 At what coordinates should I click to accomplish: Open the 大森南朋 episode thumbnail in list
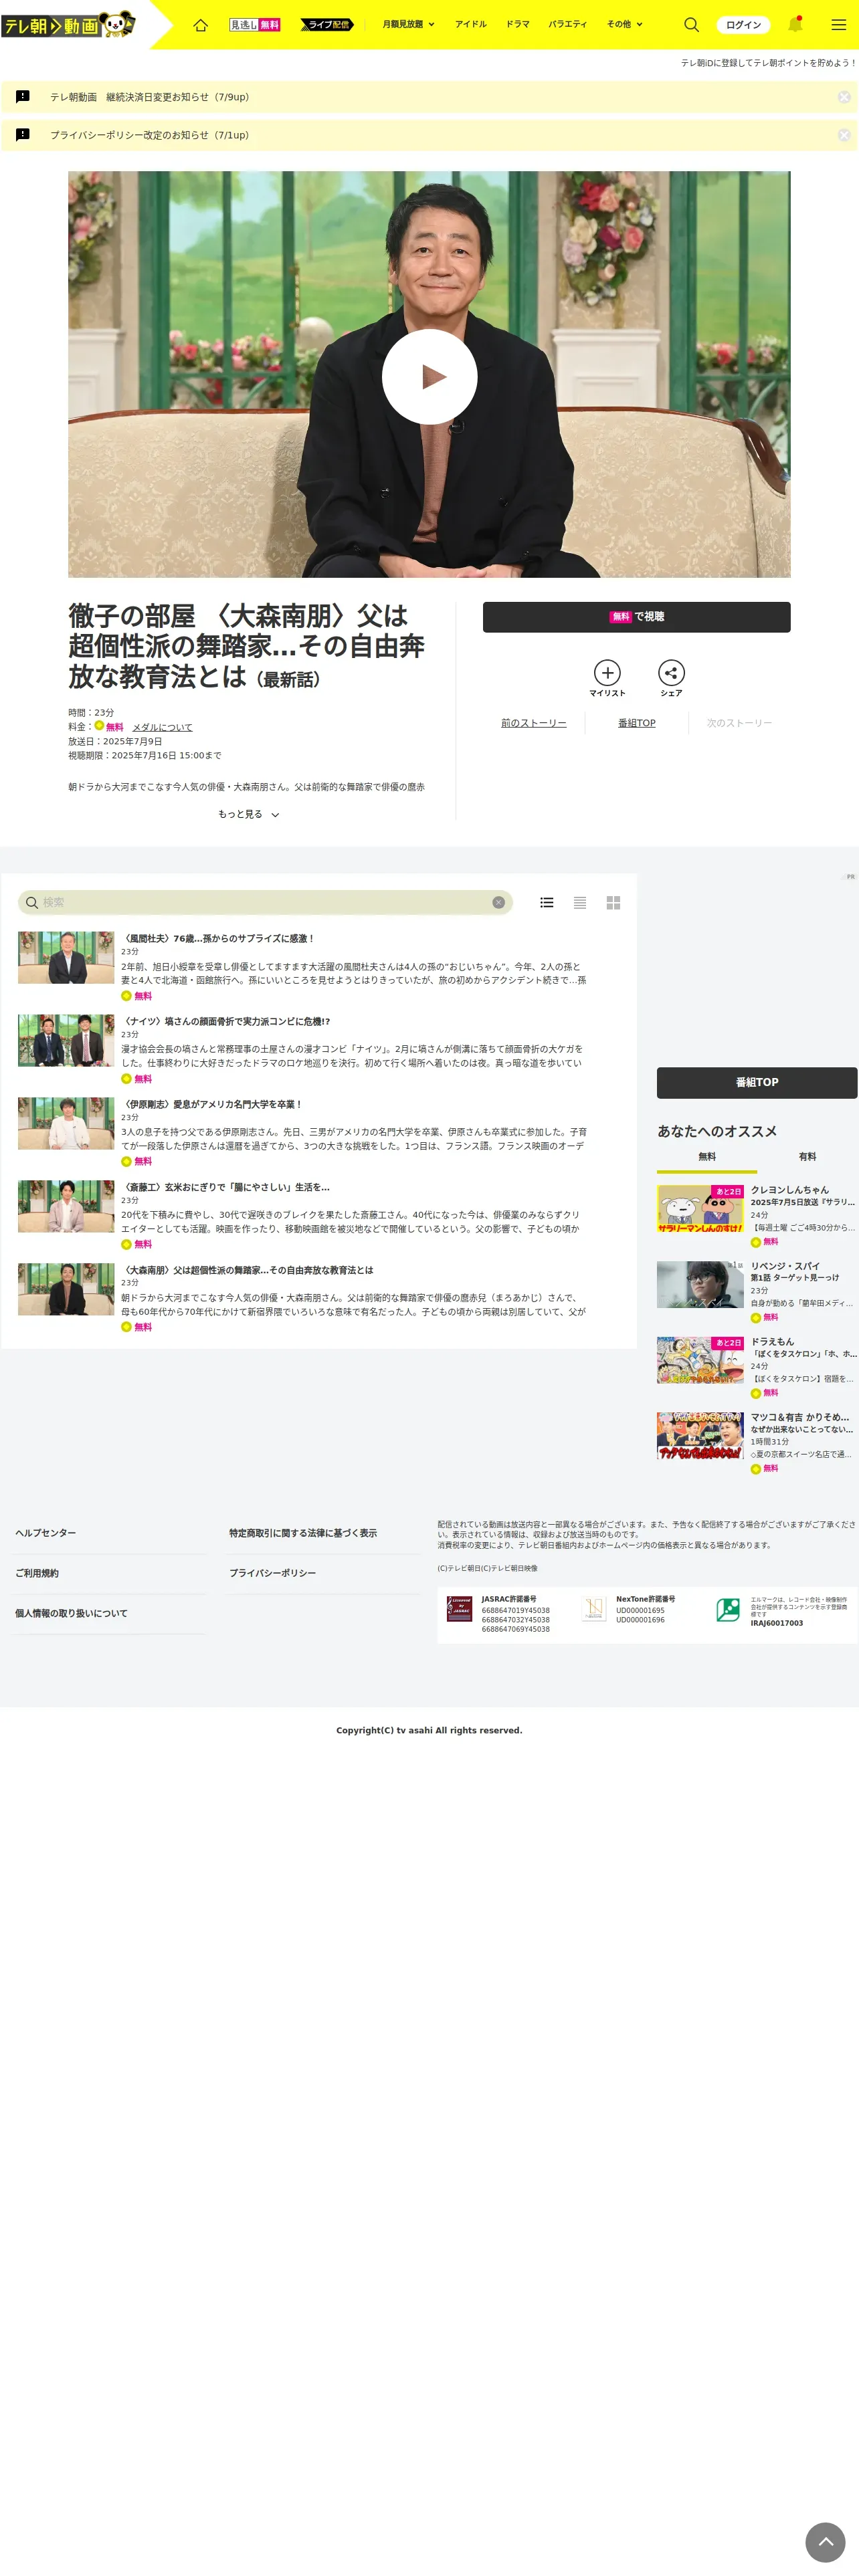tap(66, 1289)
